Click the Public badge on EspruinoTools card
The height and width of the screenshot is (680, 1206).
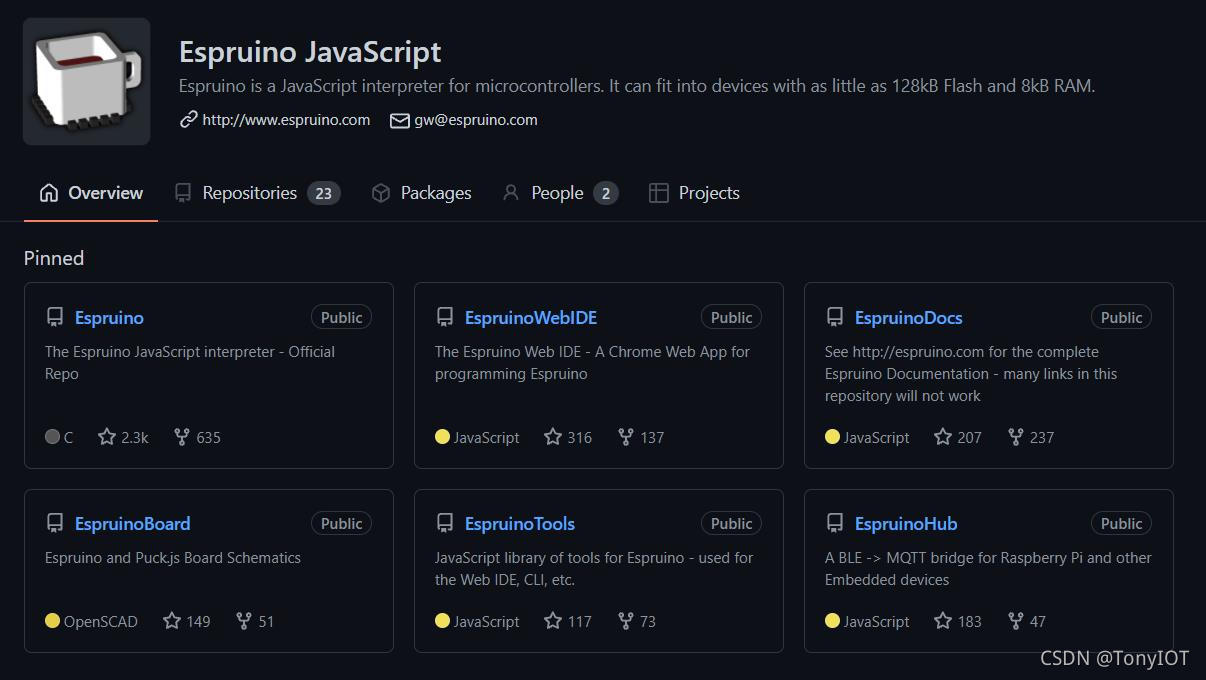tap(732, 523)
